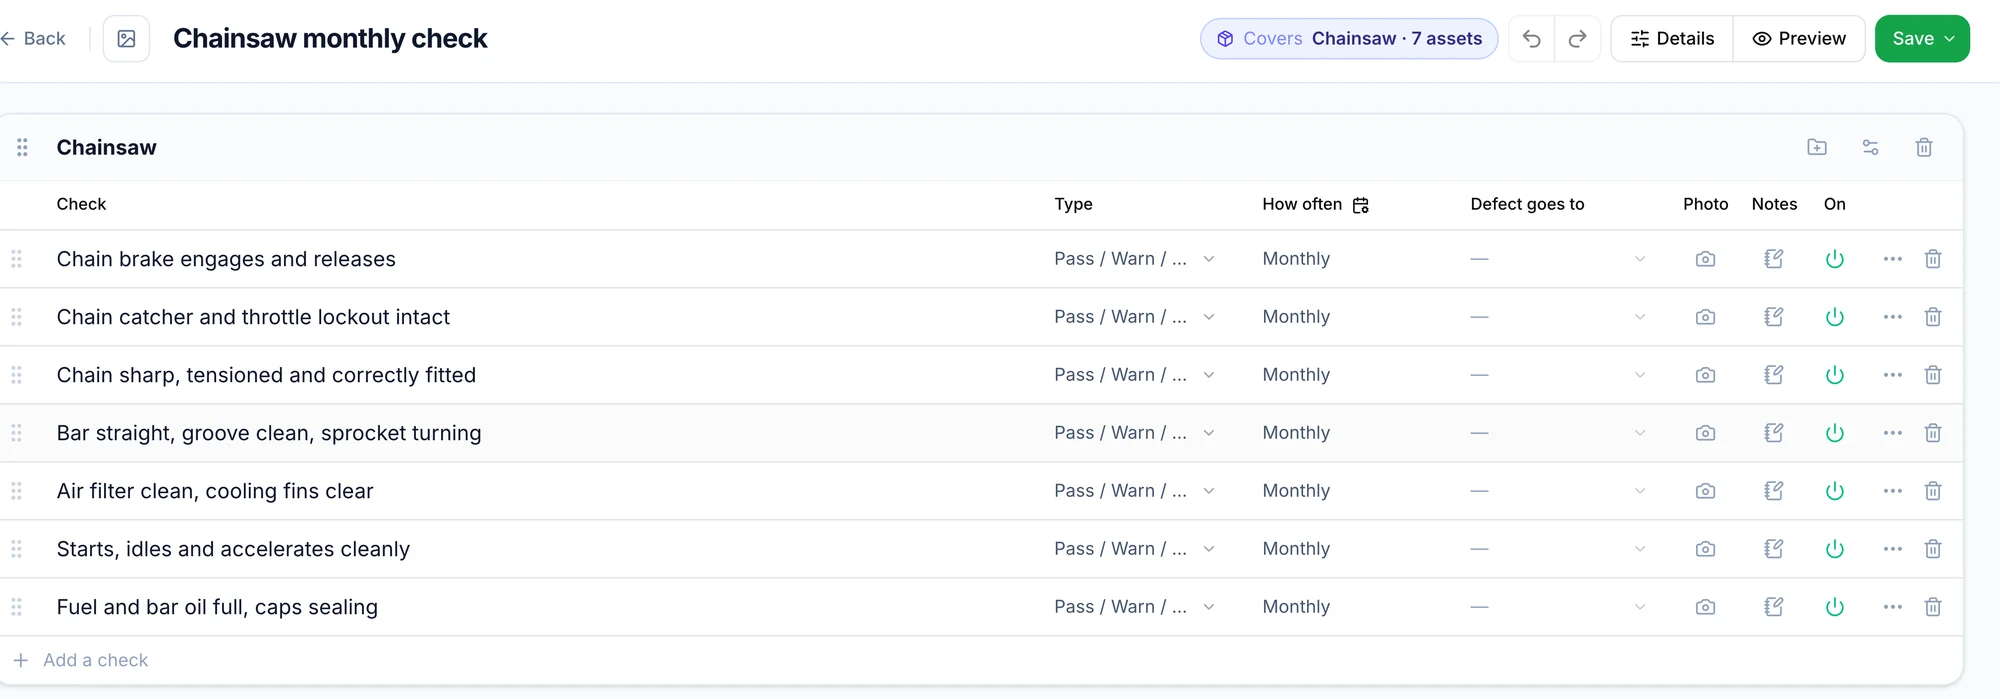Image resolution: width=2000 pixels, height=699 pixels.
Task: Grab drag handle of Chain brake row
Action: (x=16, y=259)
